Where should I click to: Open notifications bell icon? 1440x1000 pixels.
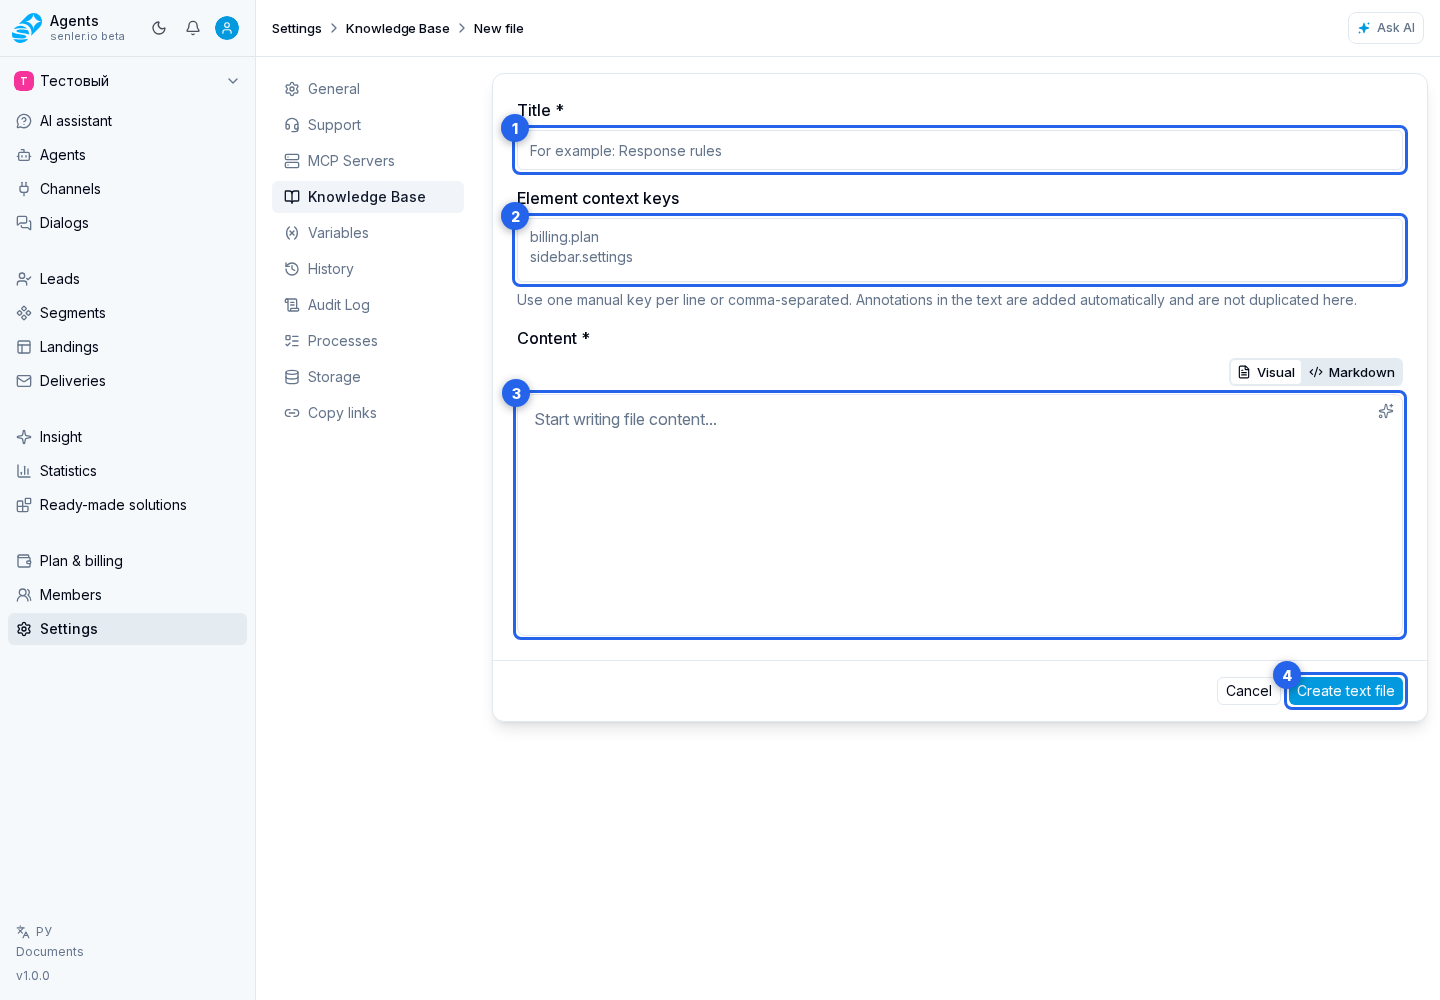coord(193,28)
